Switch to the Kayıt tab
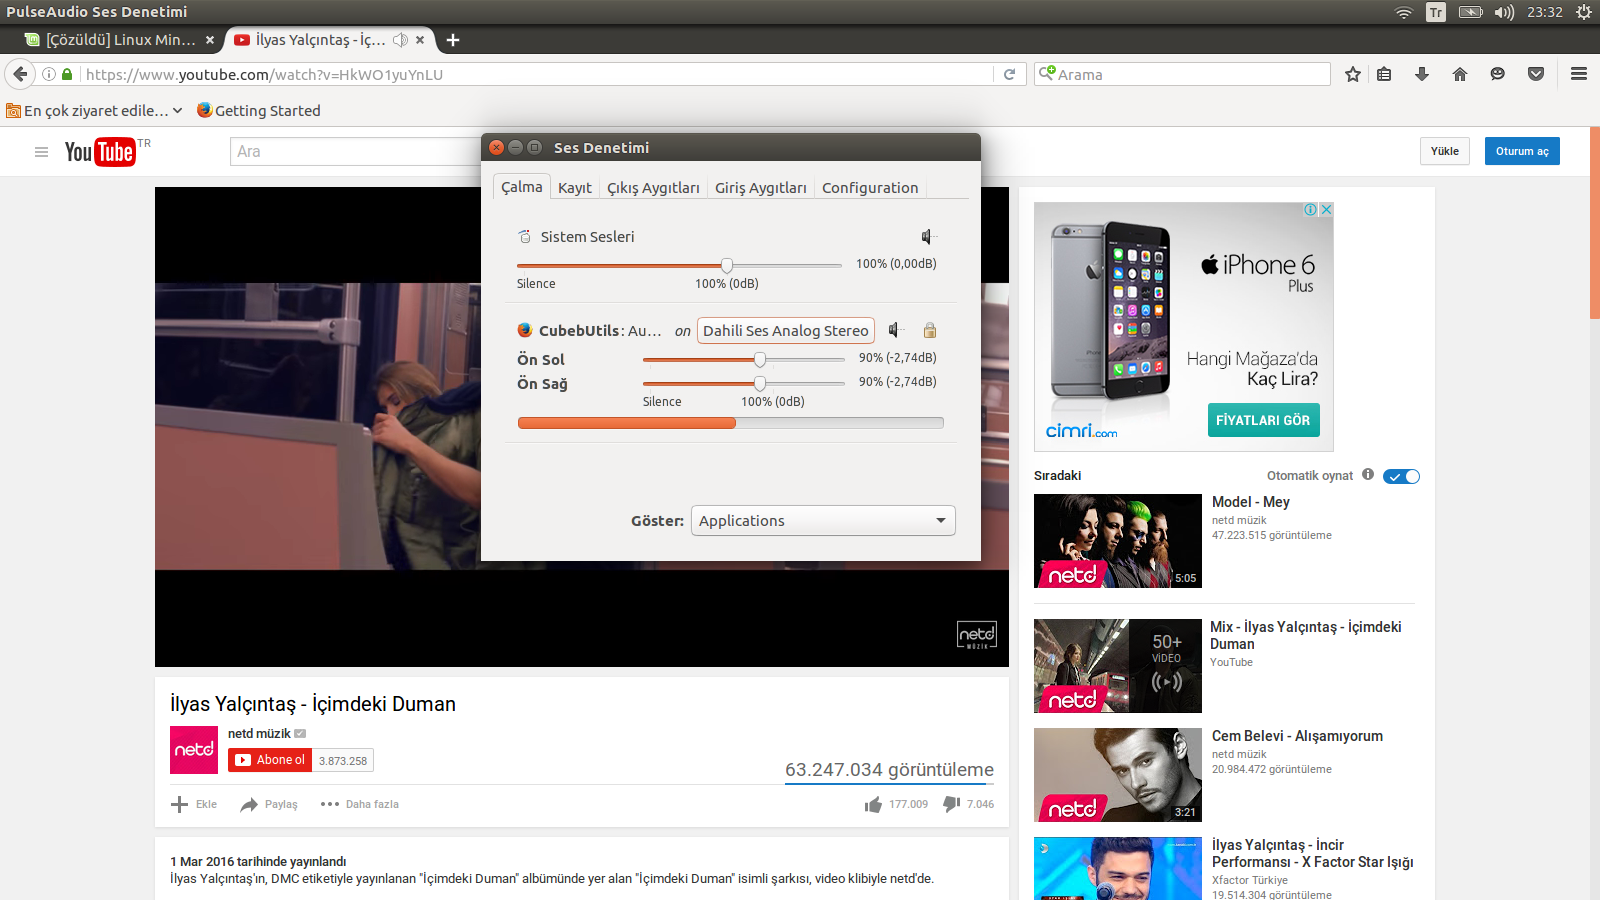This screenshot has height=900, width=1600. pyautogui.click(x=575, y=188)
